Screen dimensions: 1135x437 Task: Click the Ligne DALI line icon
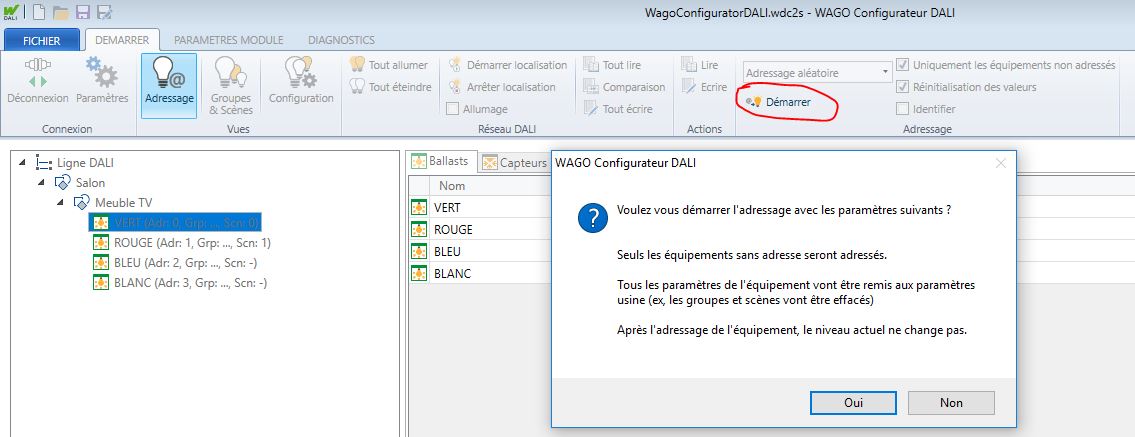coord(43,164)
